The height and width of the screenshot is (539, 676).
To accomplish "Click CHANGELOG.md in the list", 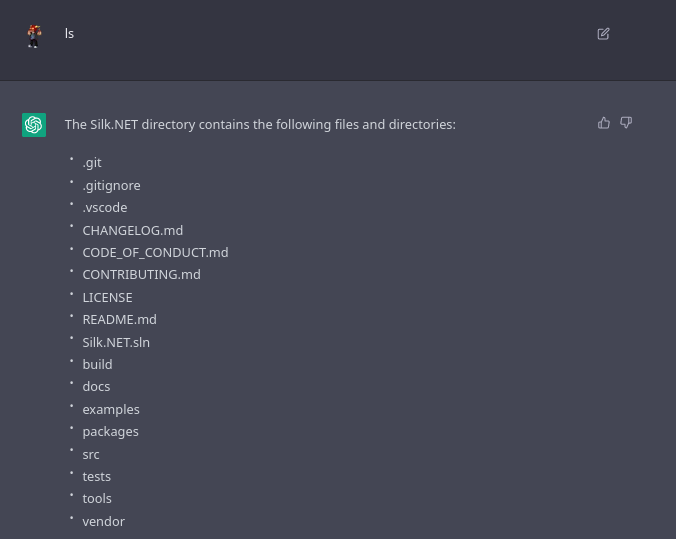I will point(132,230).
